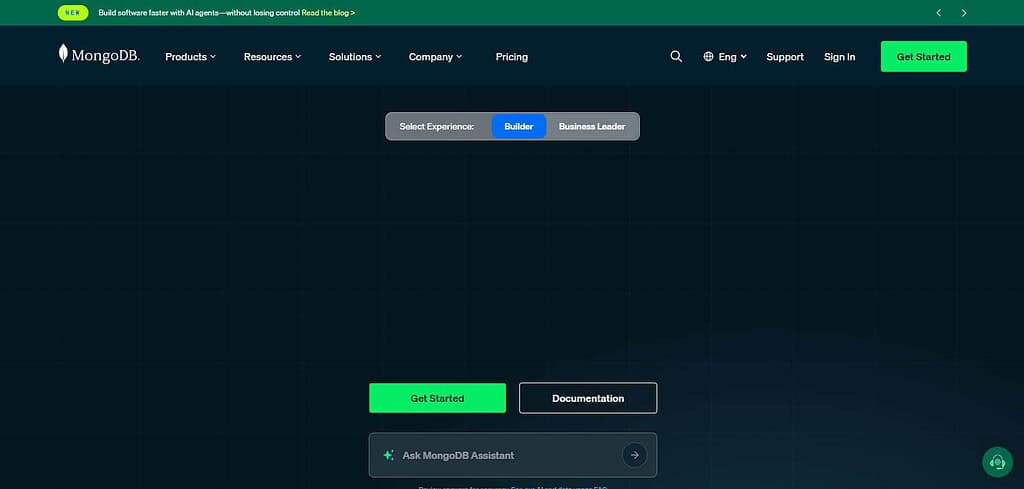Click Sign In
Image resolution: width=1024 pixels, height=489 pixels.
coord(839,57)
